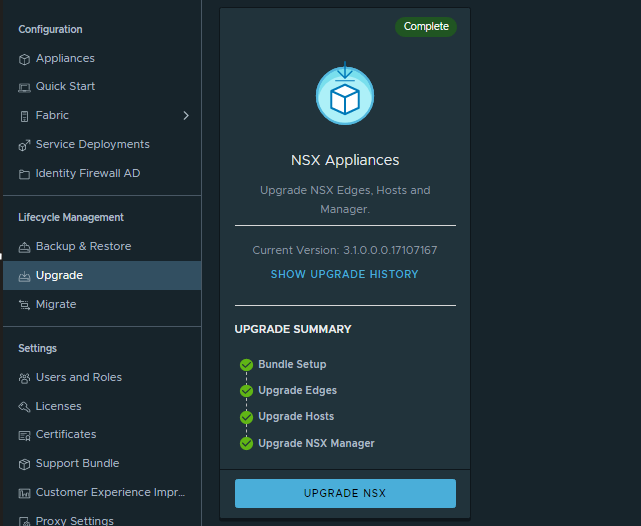Click the 'Upgrade NSX Edges, Hosts and Manager' description
This screenshot has width=641, height=526.
(x=345, y=200)
